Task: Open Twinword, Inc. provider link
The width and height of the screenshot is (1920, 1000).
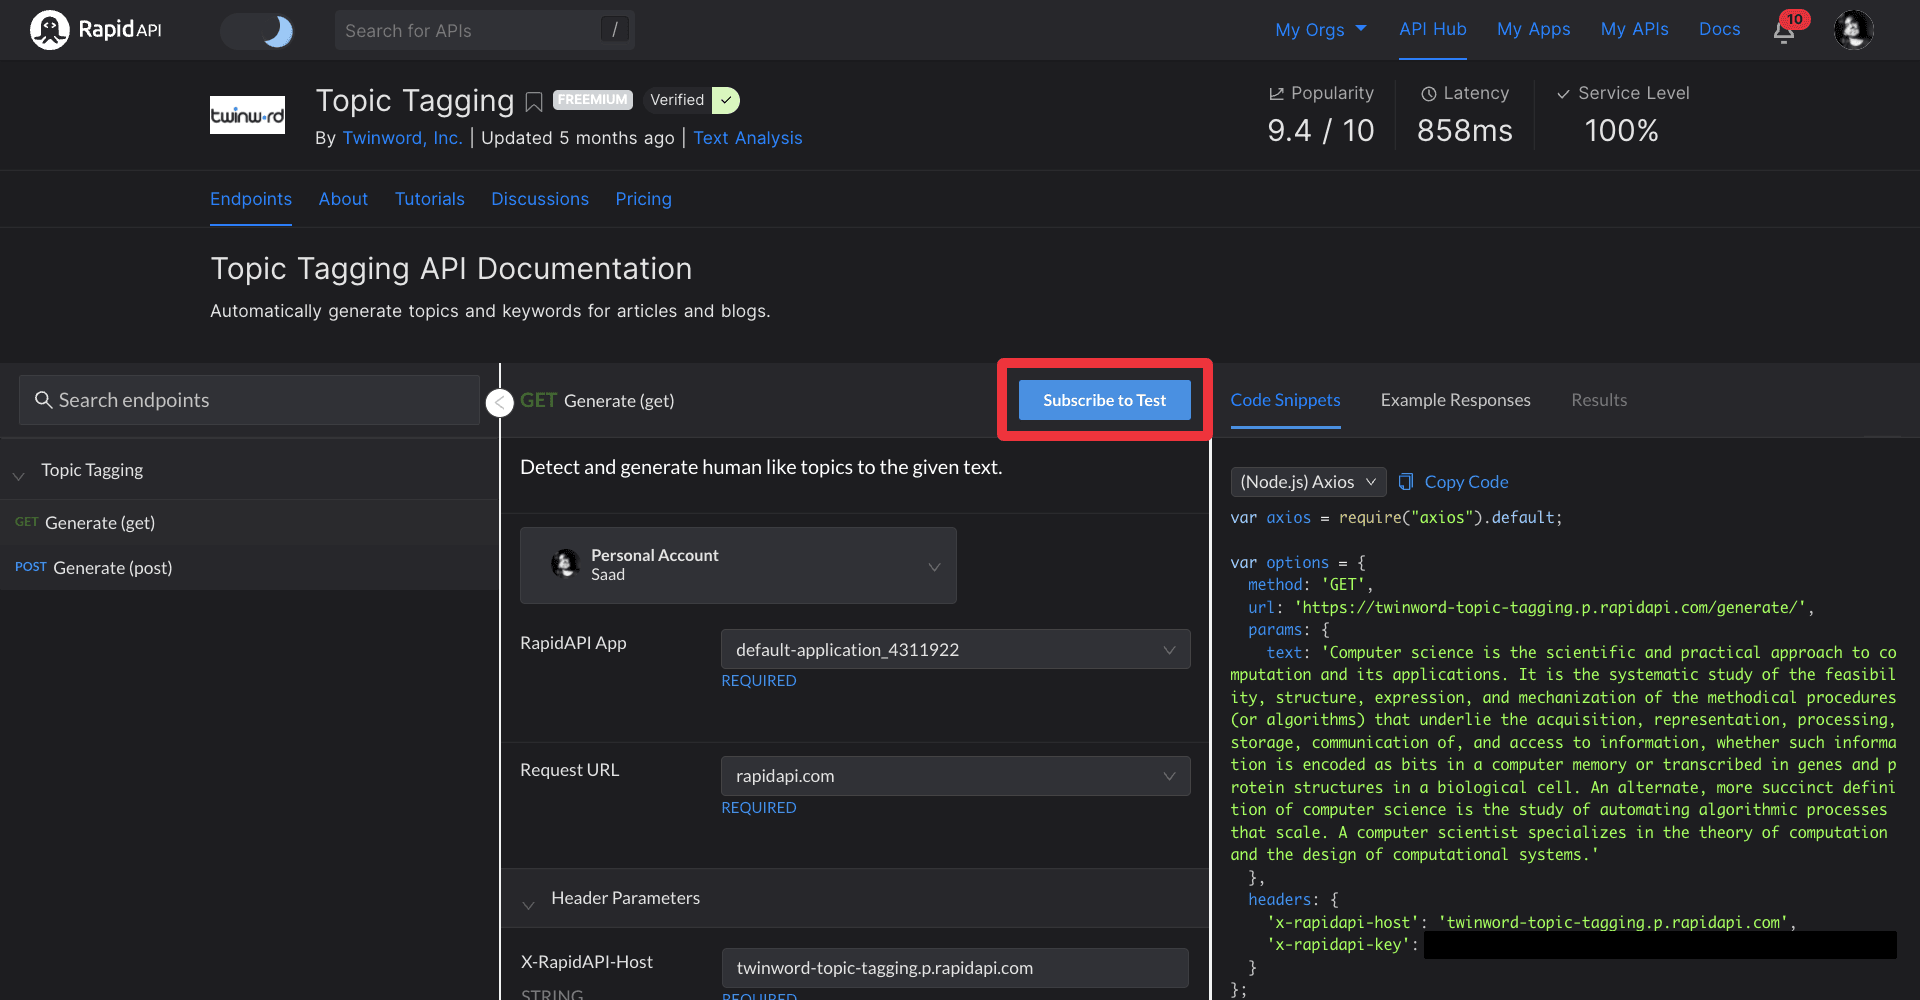Action: [x=402, y=138]
